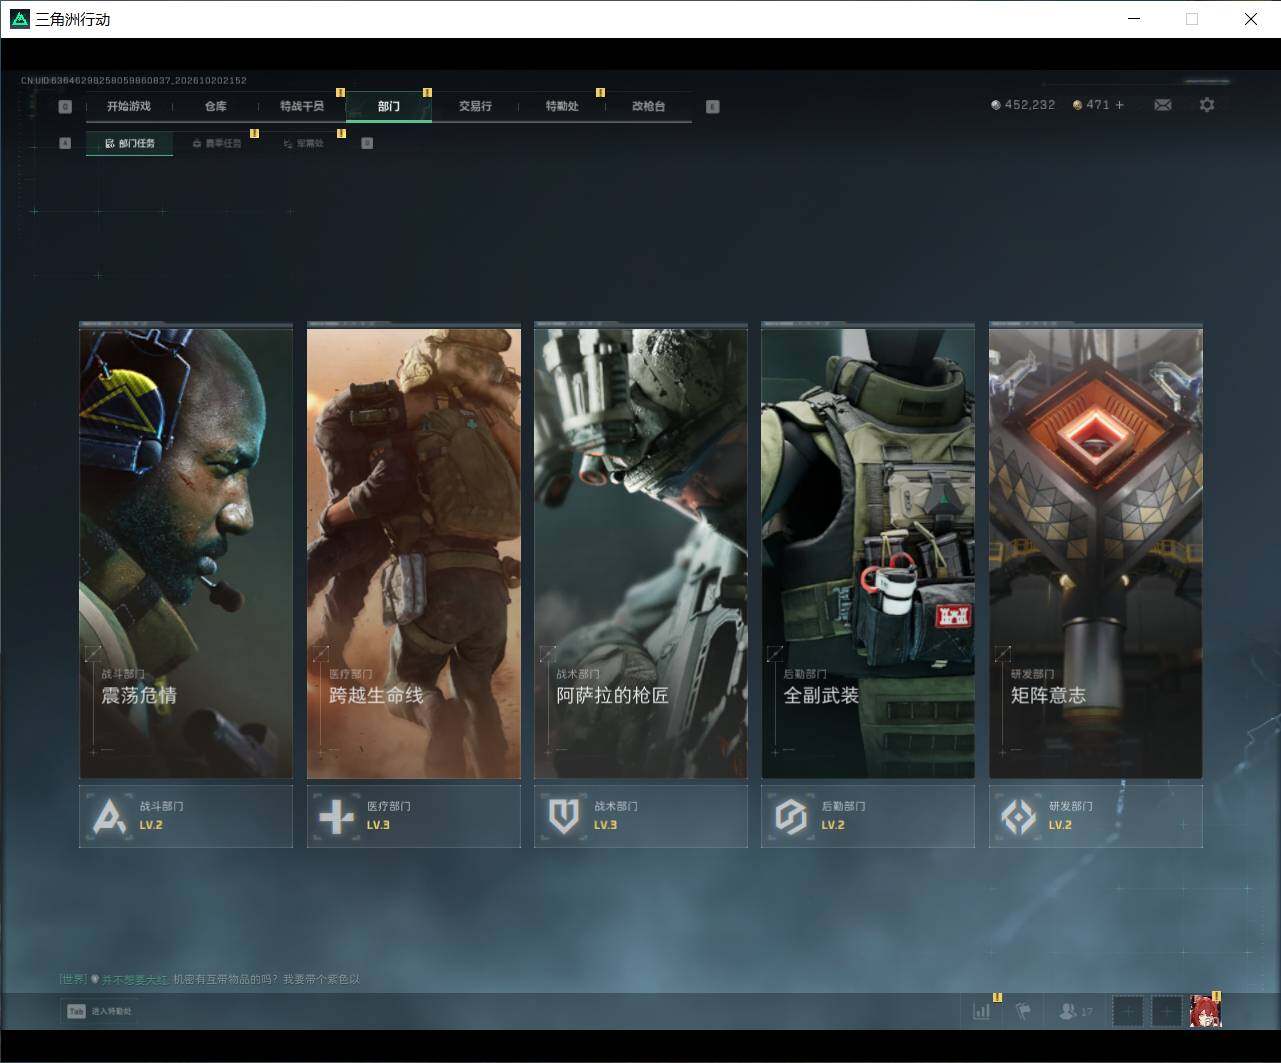Open the 特勤处 tab

[562, 106]
